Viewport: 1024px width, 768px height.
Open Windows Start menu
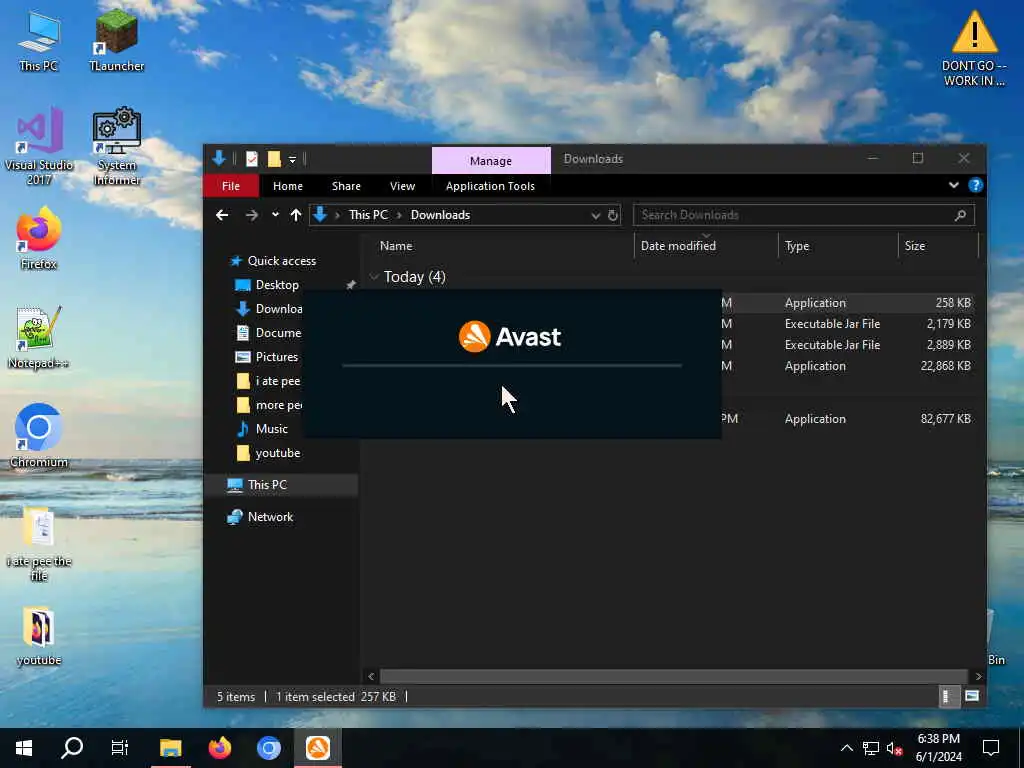[24, 748]
